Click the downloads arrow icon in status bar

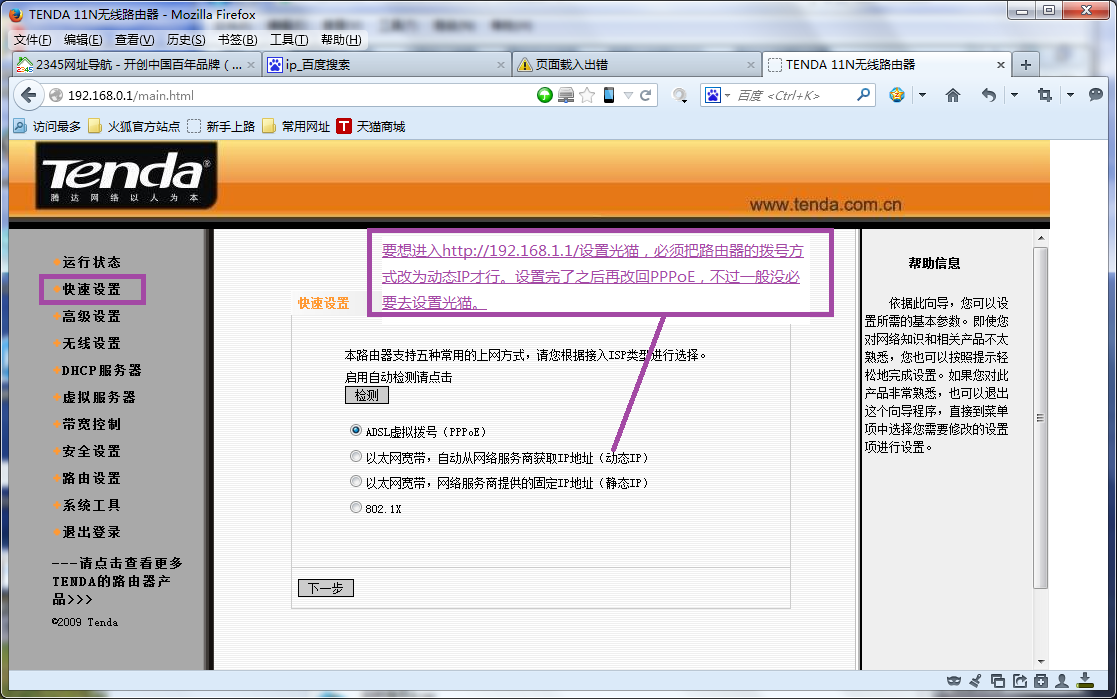coord(1083,682)
